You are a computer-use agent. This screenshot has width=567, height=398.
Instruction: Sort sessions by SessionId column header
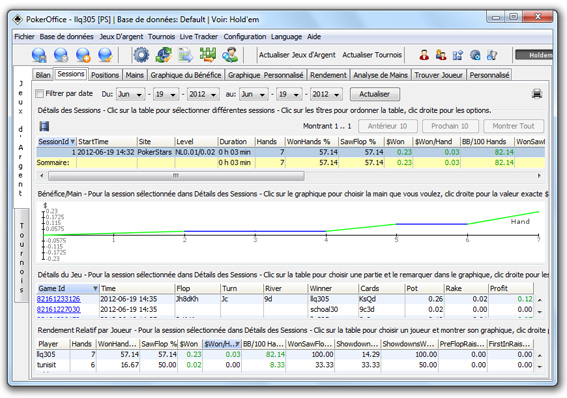click(56, 142)
